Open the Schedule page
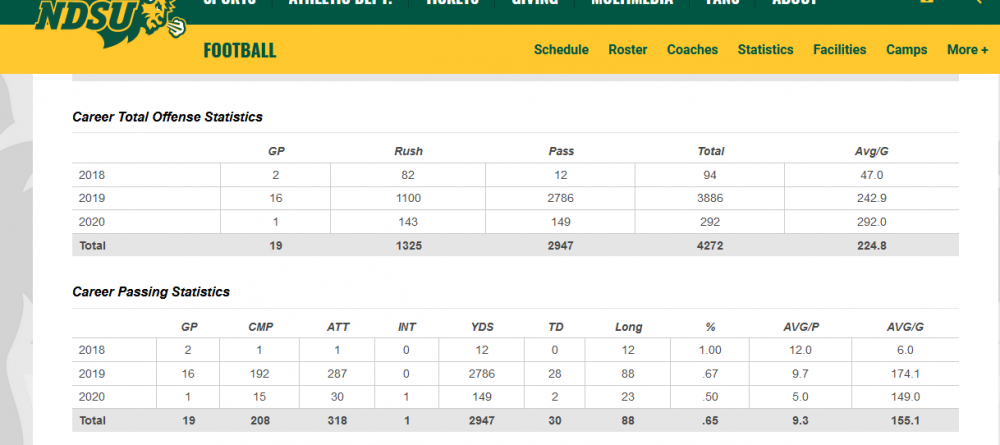This screenshot has height=445, width=1000. coord(561,50)
